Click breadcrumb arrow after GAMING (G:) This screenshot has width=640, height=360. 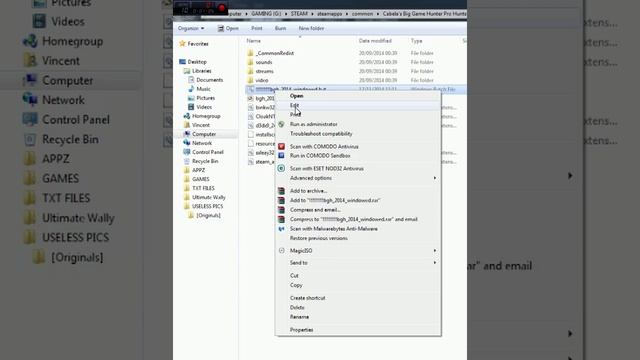[x=286, y=14]
